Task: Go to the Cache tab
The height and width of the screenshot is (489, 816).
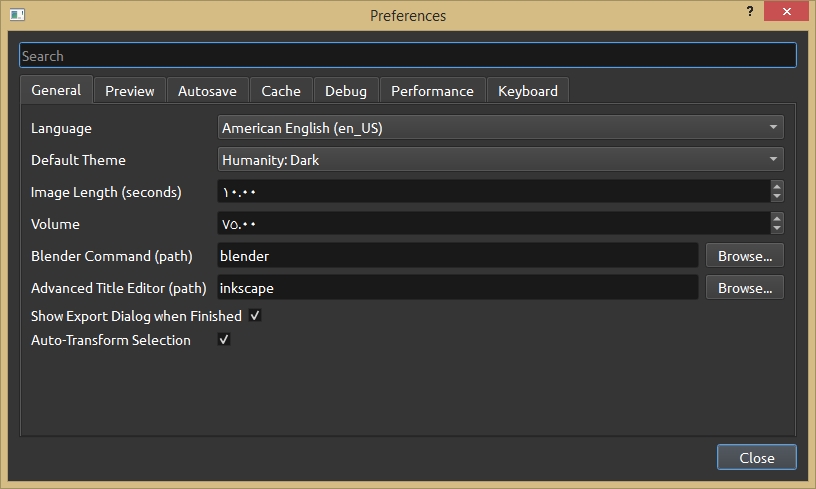Action: click(281, 91)
